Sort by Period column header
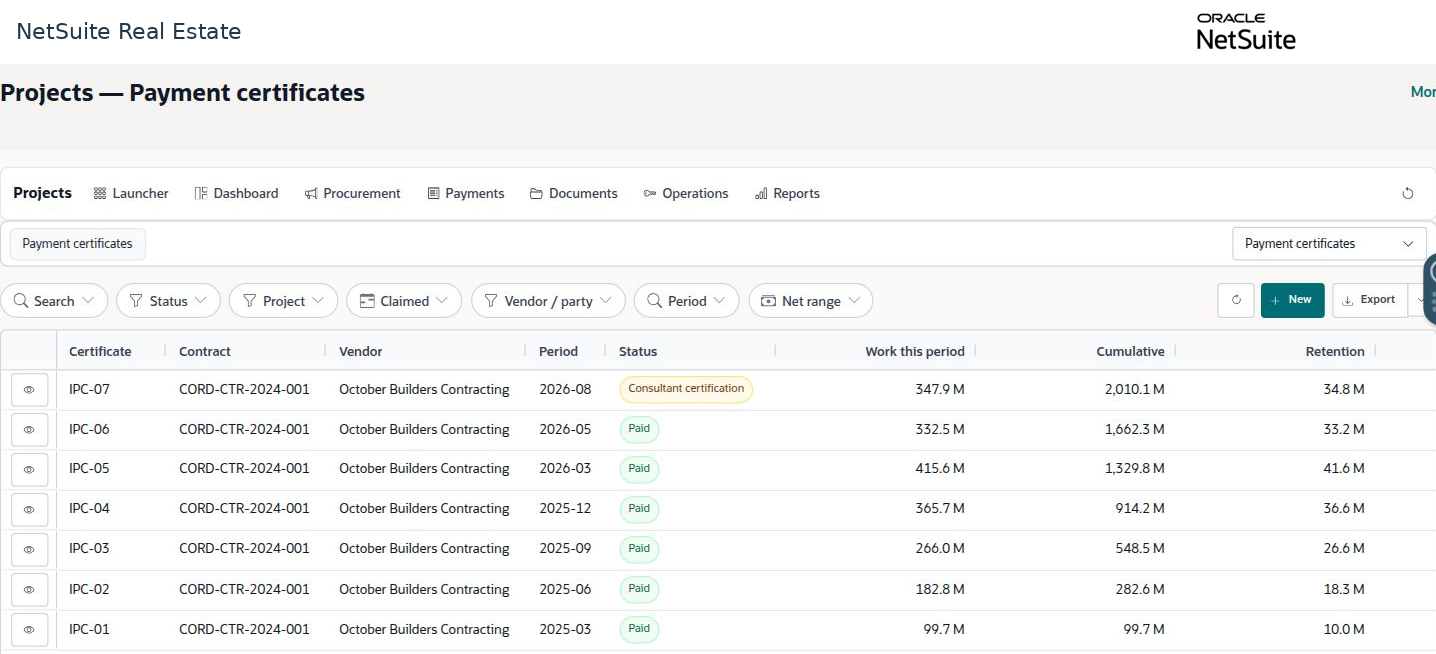The width and height of the screenshot is (1436, 654). [x=558, y=351]
